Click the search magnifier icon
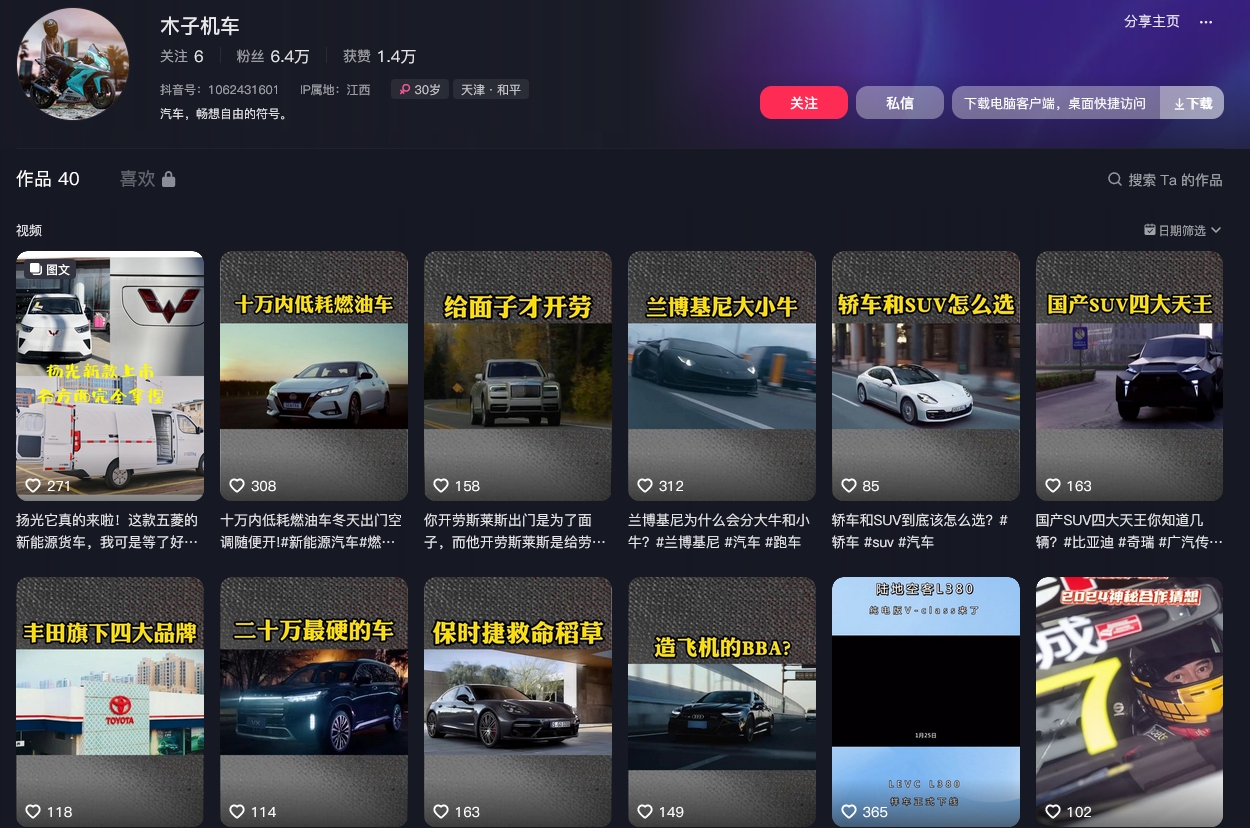This screenshot has width=1250, height=828. click(1115, 180)
